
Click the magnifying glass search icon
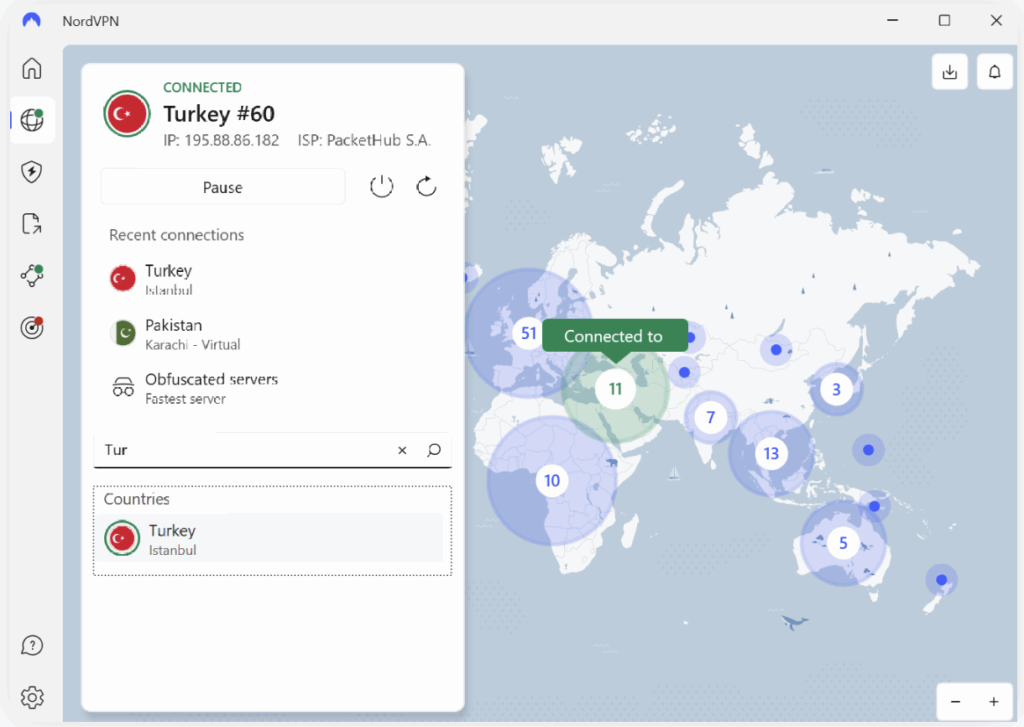pyautogui.click(x=434, y=450)
